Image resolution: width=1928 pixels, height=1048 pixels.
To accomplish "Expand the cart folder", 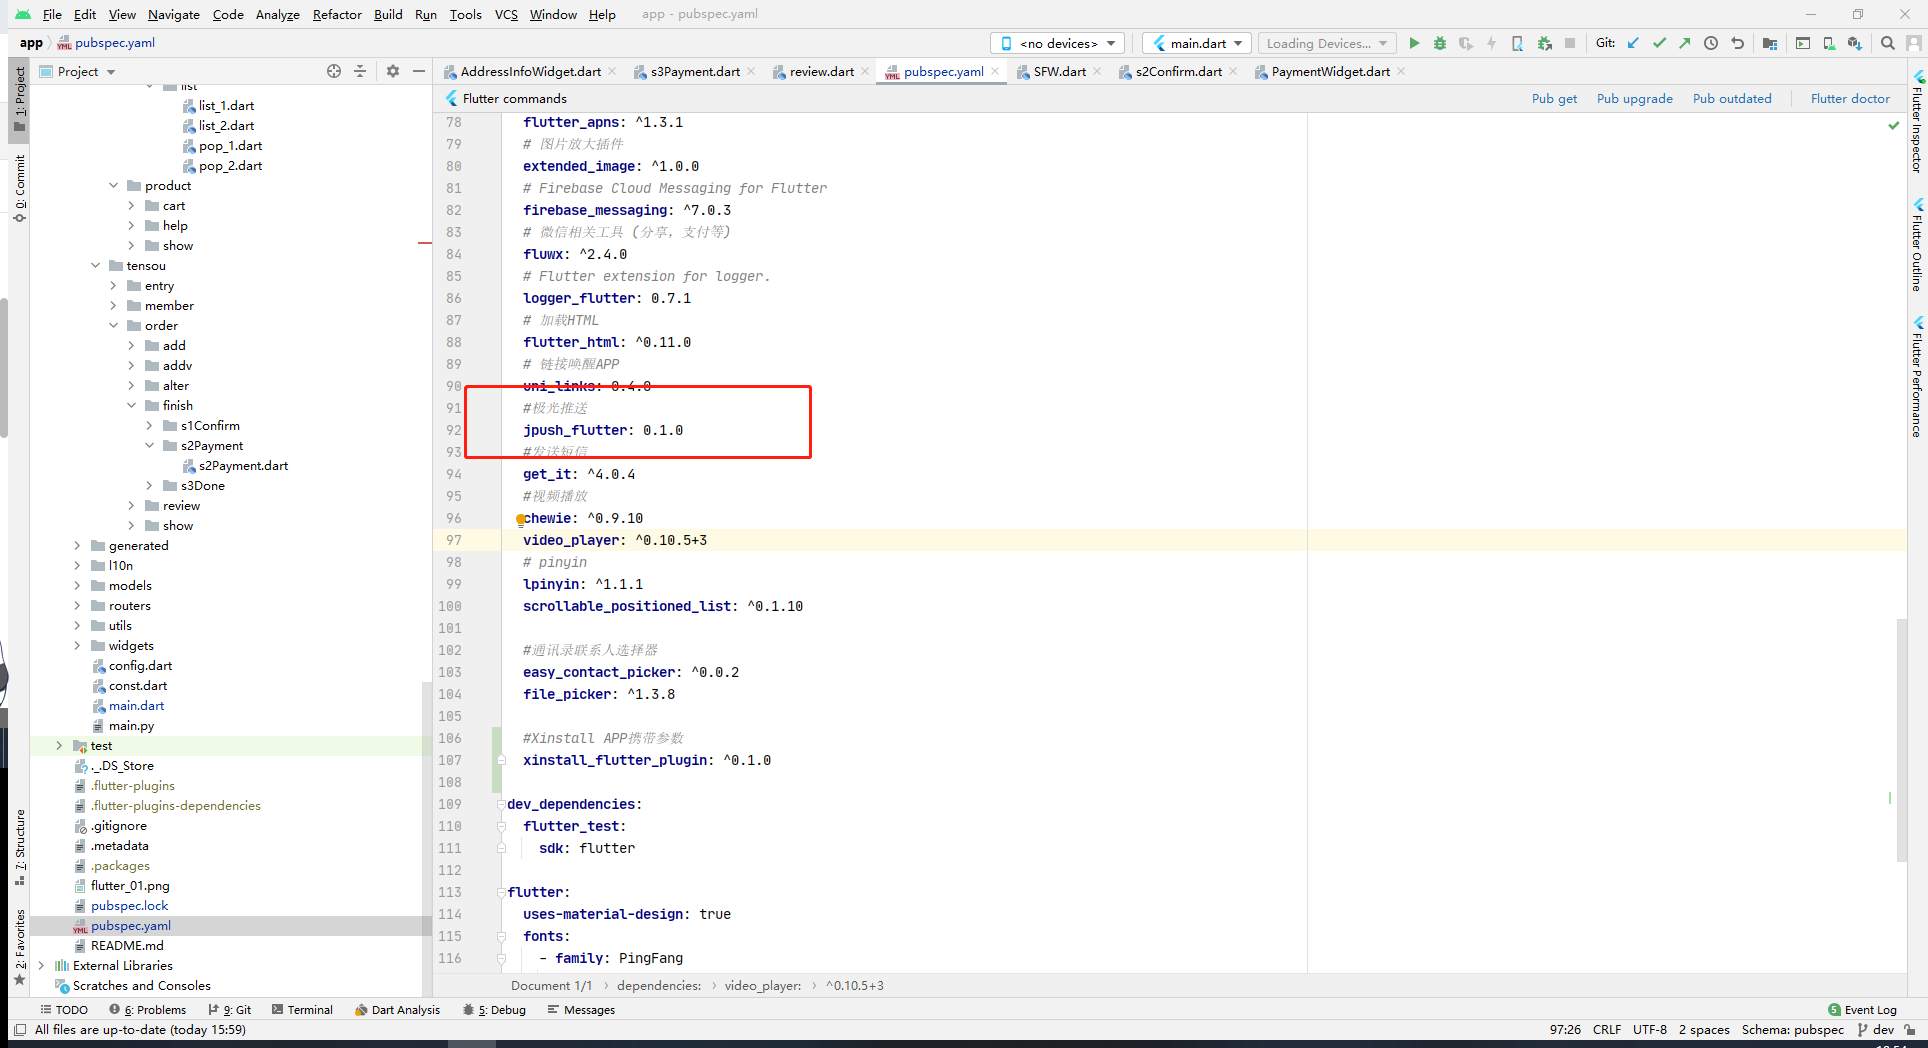I will [x=131, y=206].
